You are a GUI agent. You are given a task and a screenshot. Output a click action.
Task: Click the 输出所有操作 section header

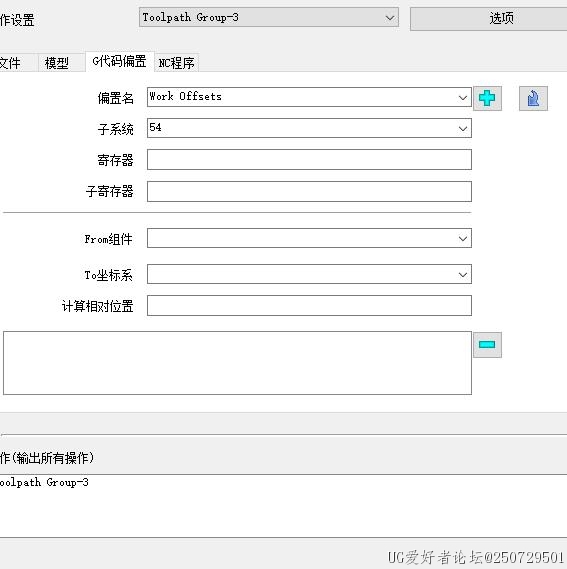(x=47, y=458)
